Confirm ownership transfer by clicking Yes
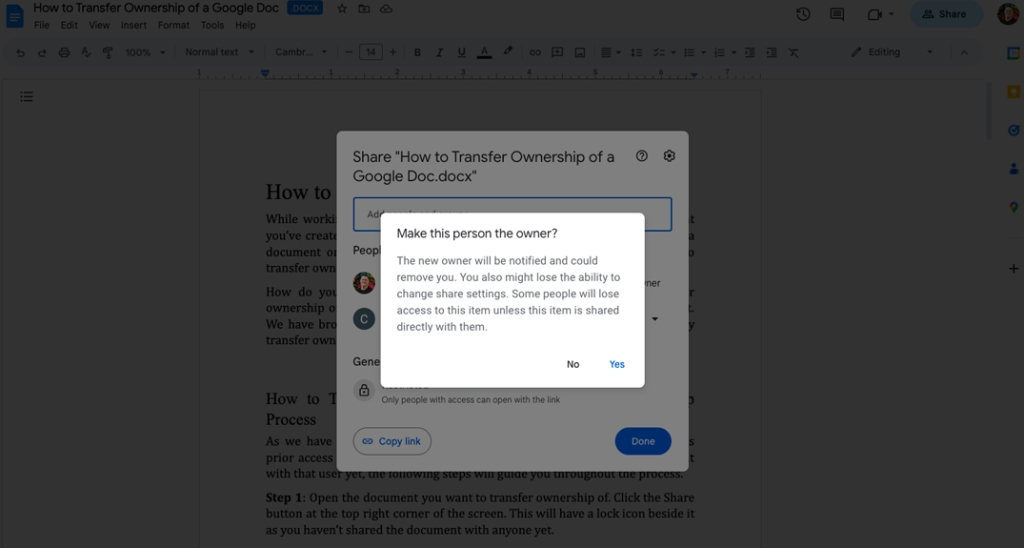1024x548 pixels. [x=617, y=364]
